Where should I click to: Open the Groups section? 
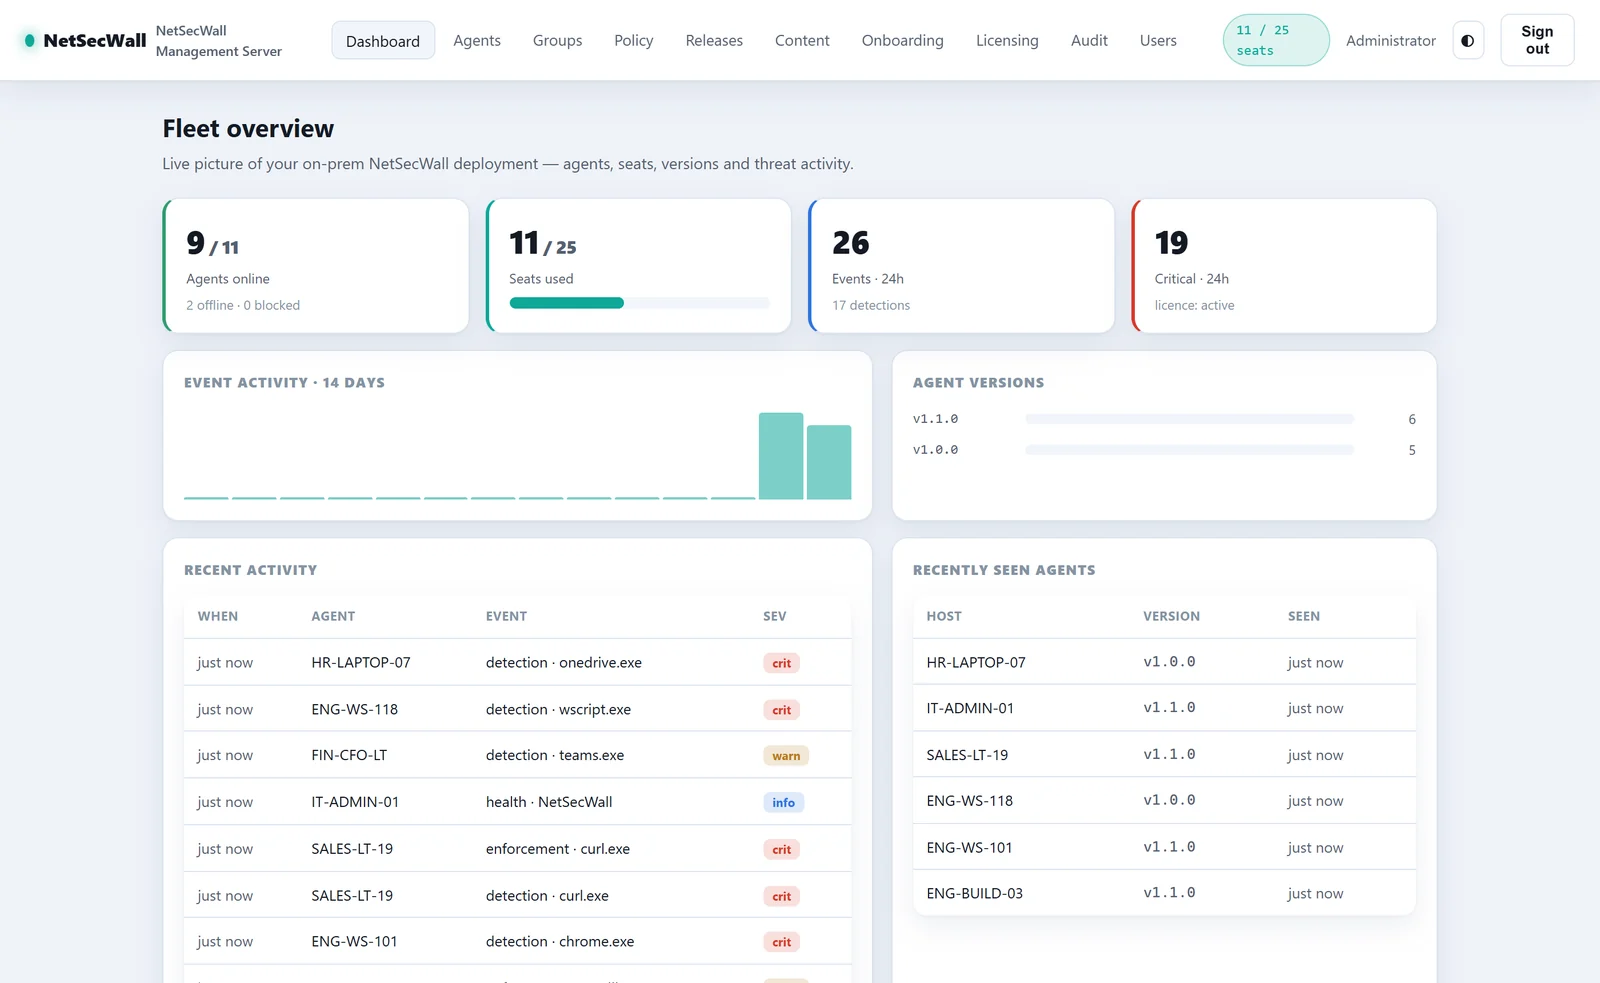pos(557,41)
